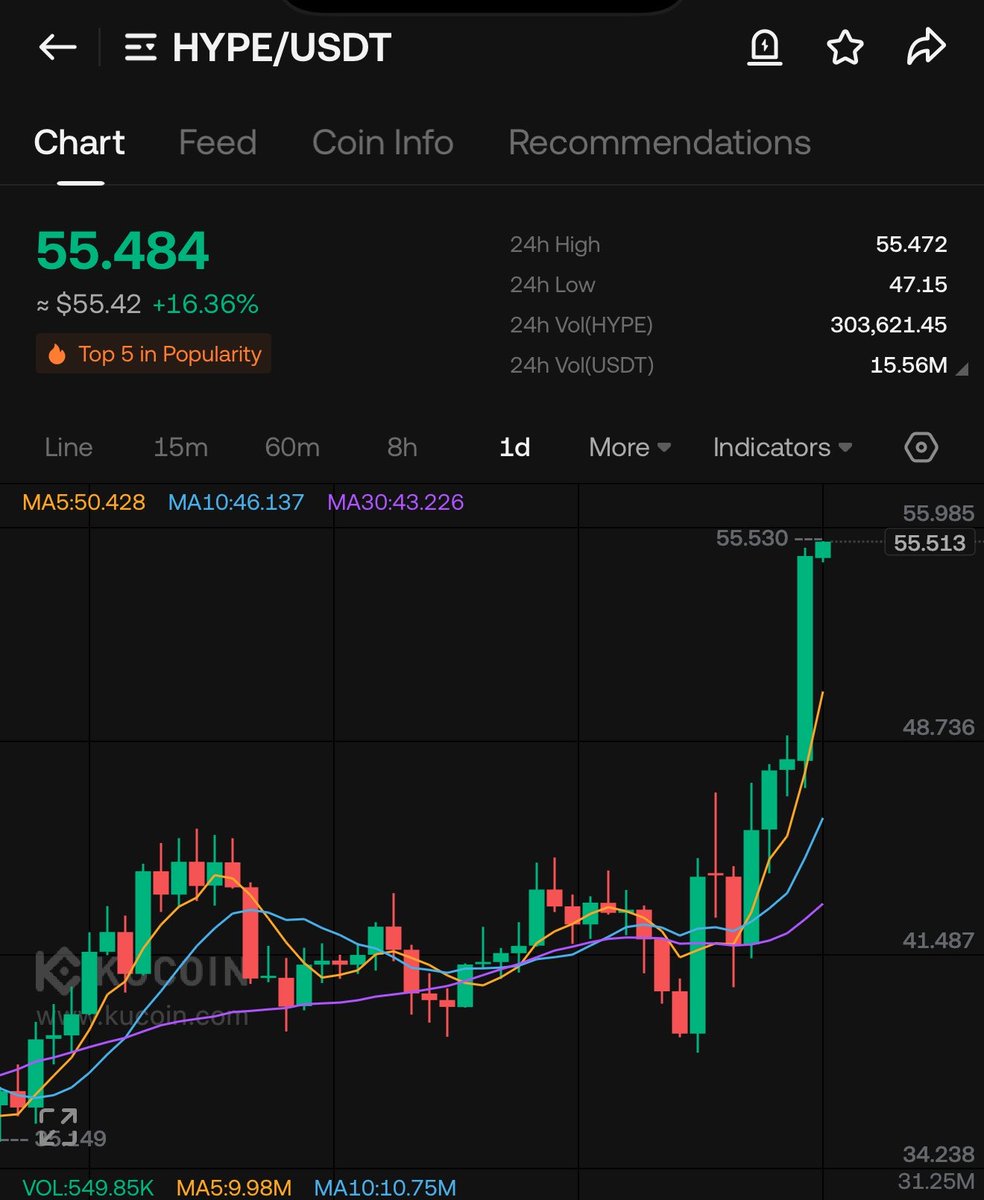Tap the Top 5 in Popularity badge

coord(153,354)
